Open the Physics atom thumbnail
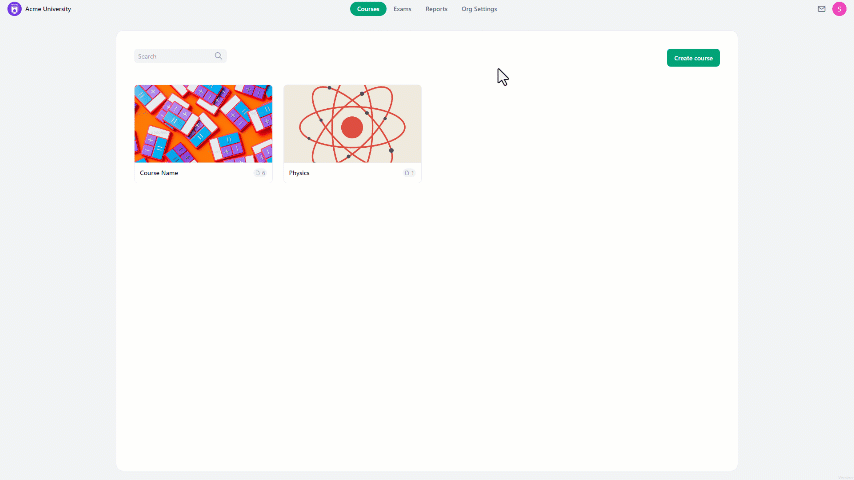 [352, 124]
